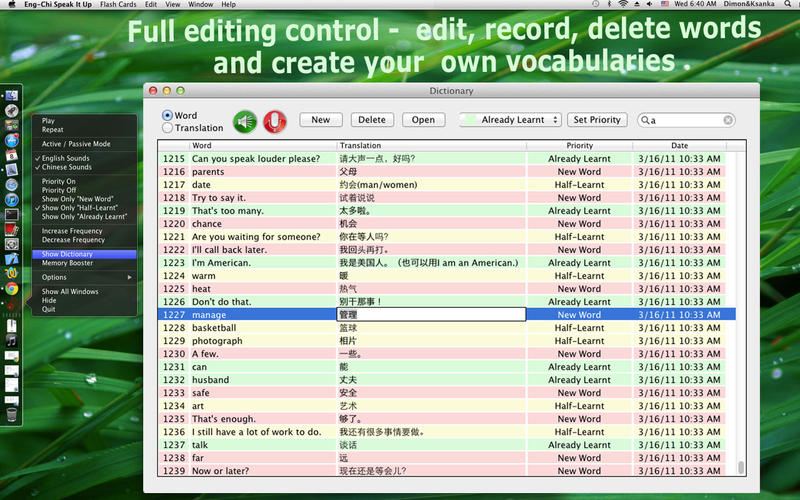Open the US flag input source menu
Image resolution: width=800 pixels, height=500 pixels.
click(x=665, y=4)
